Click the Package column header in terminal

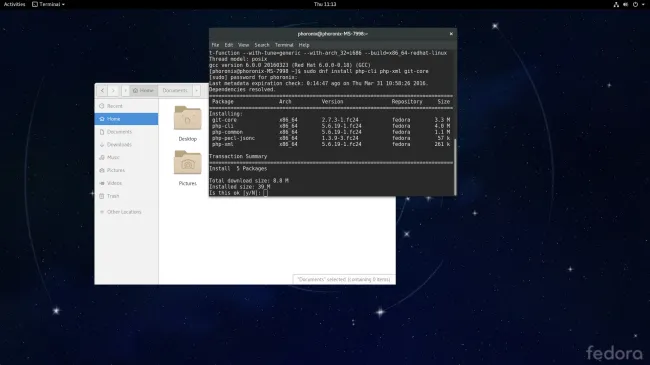[223, 102]
